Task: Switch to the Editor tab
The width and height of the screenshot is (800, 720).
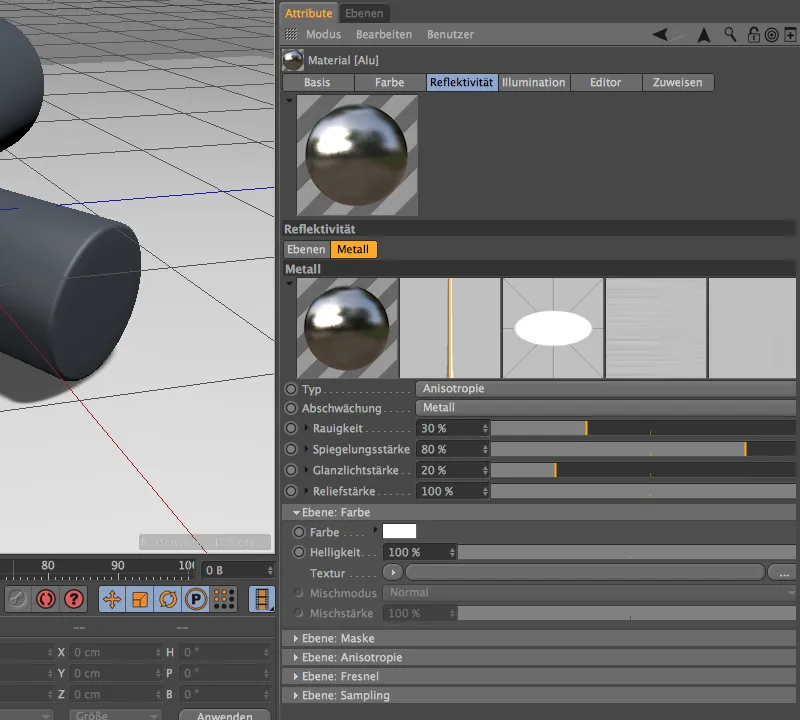Action: (606, 82)
